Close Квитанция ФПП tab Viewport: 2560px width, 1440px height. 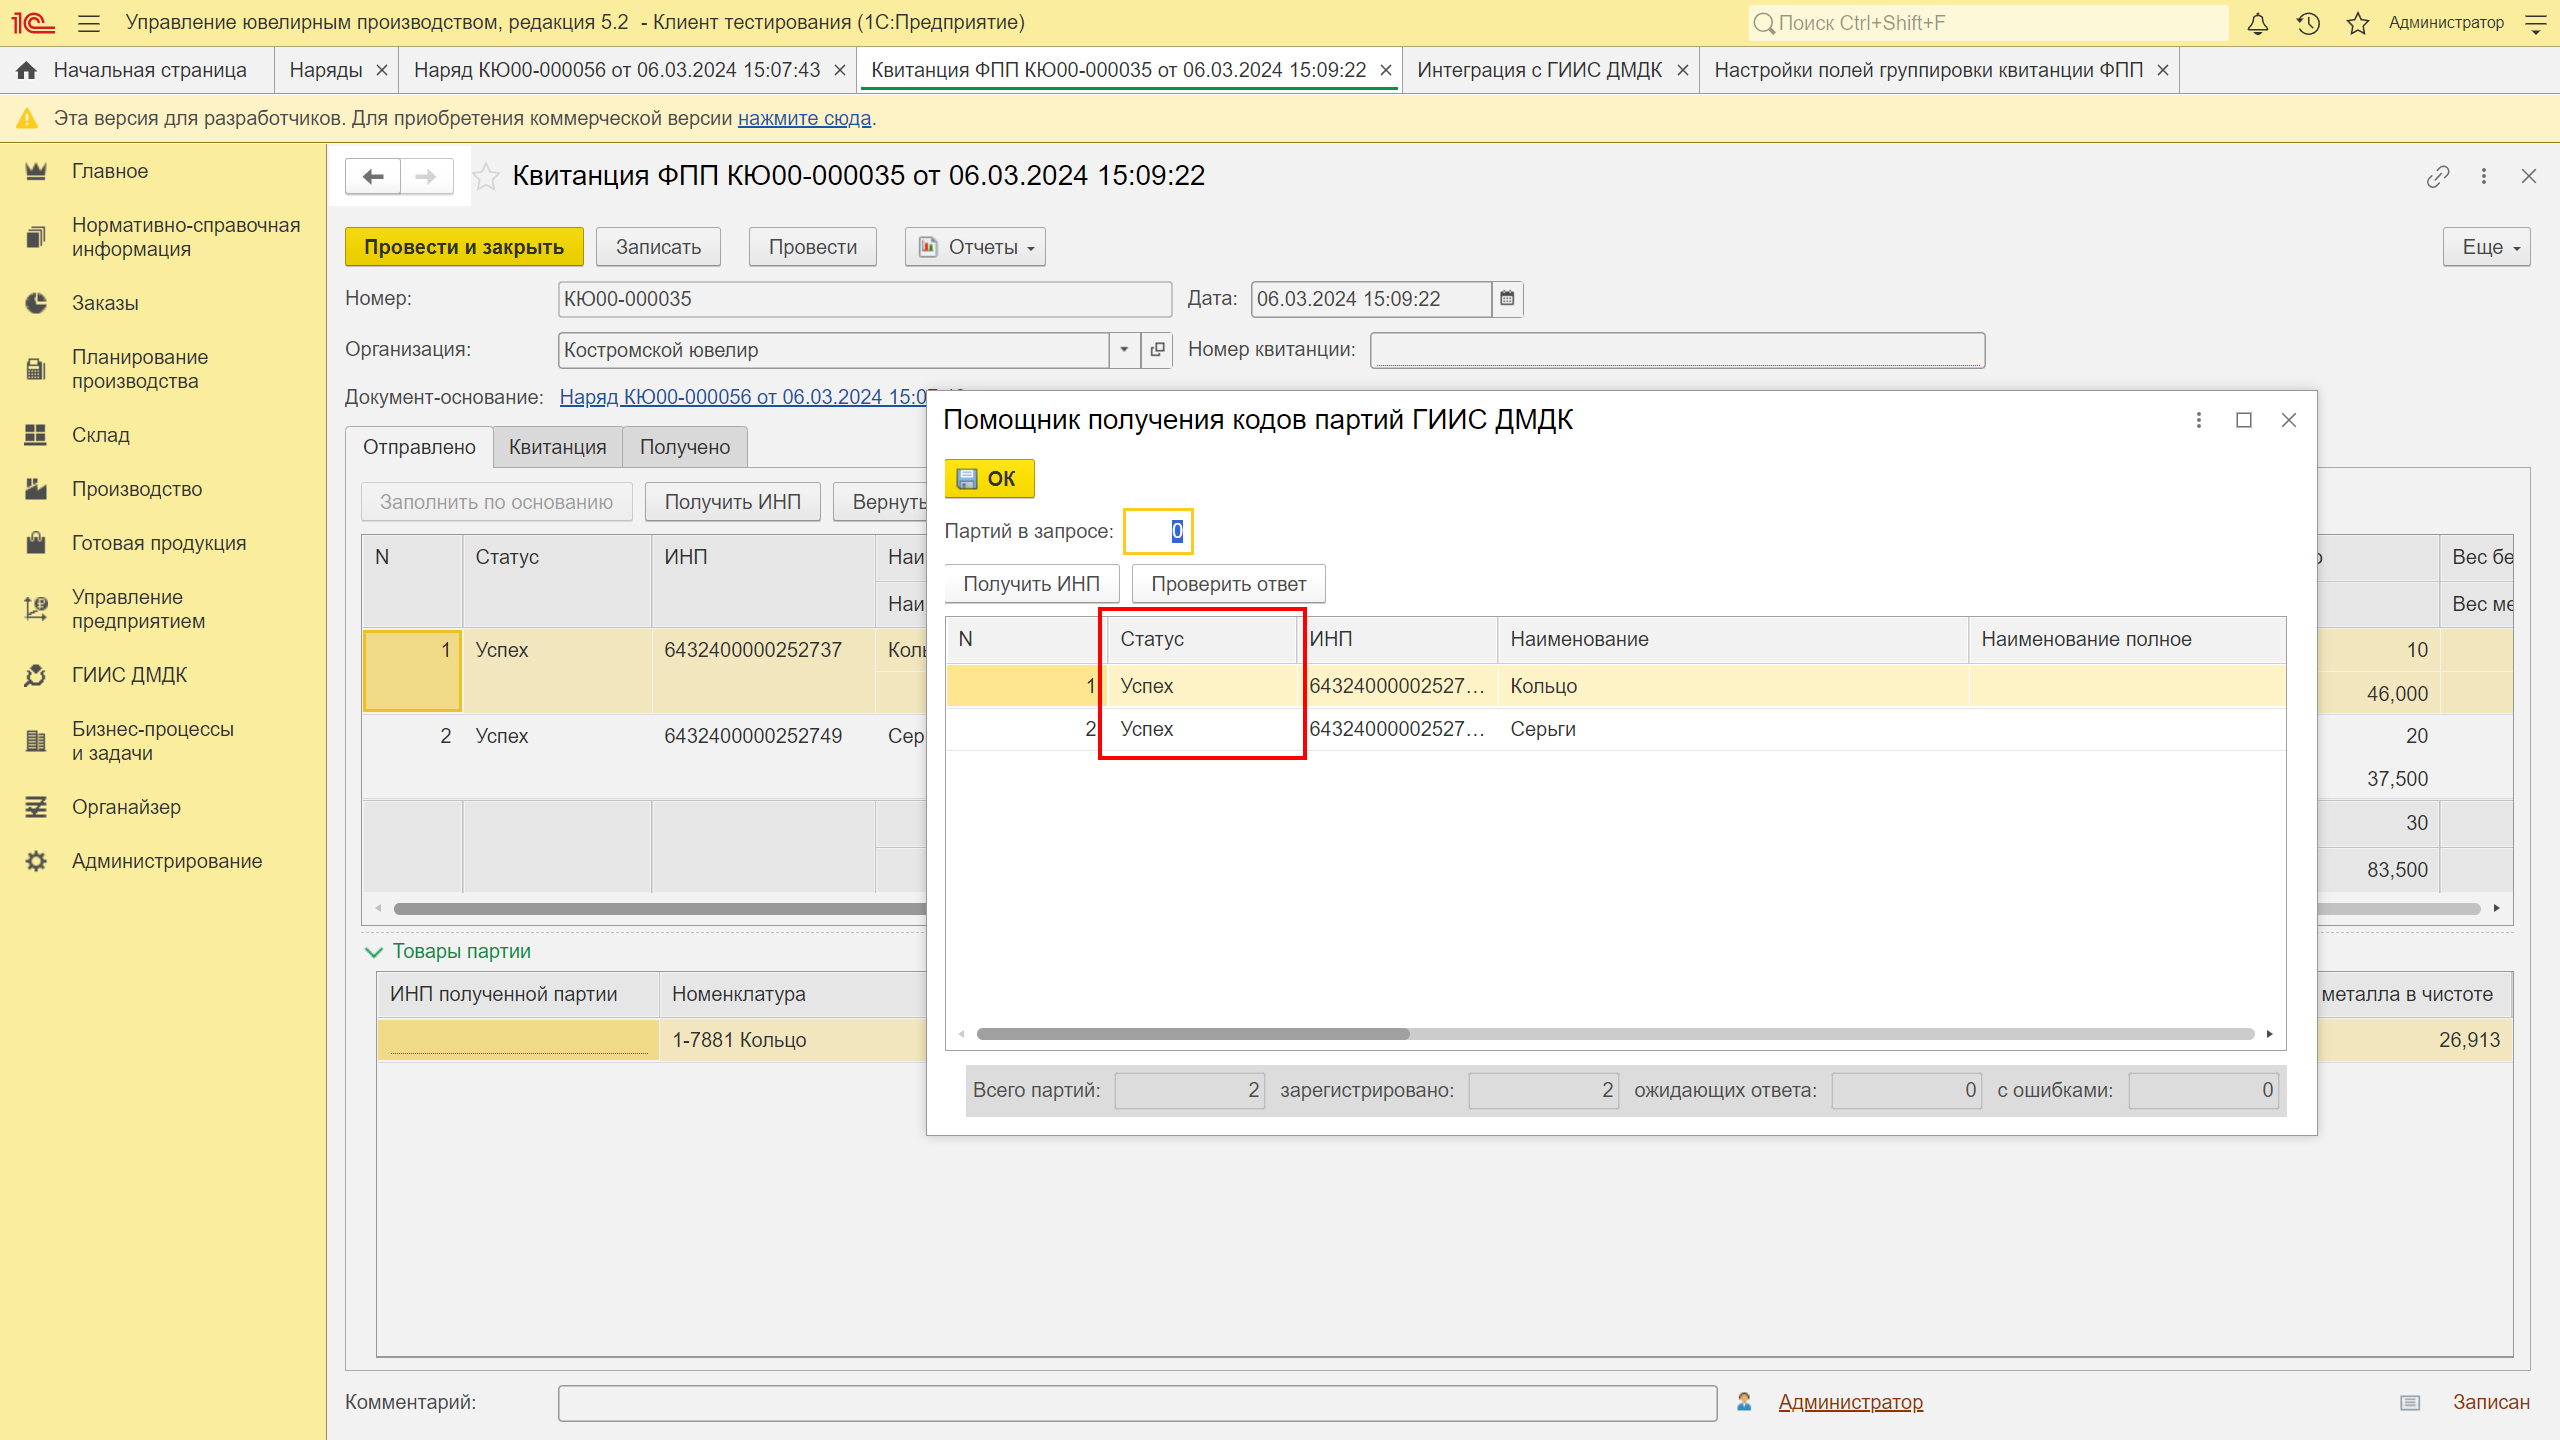(1385, 70)
